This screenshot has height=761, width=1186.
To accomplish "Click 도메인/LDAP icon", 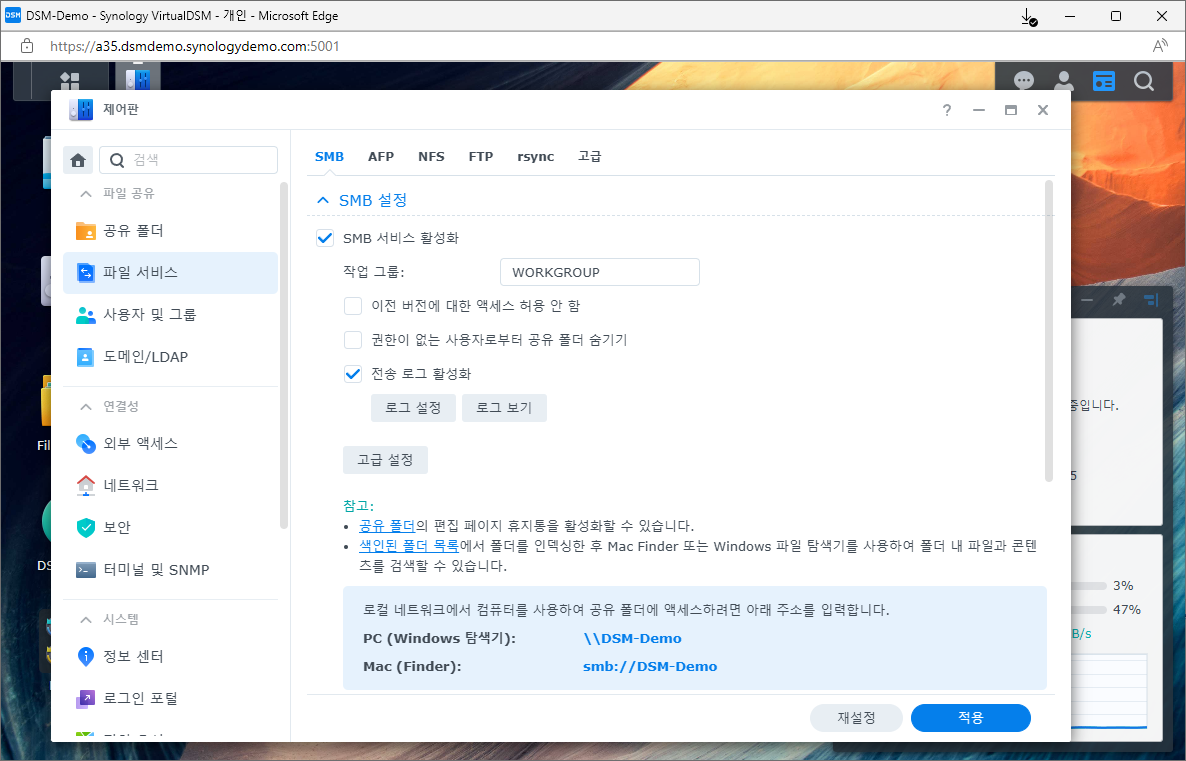I will (85, 357).
